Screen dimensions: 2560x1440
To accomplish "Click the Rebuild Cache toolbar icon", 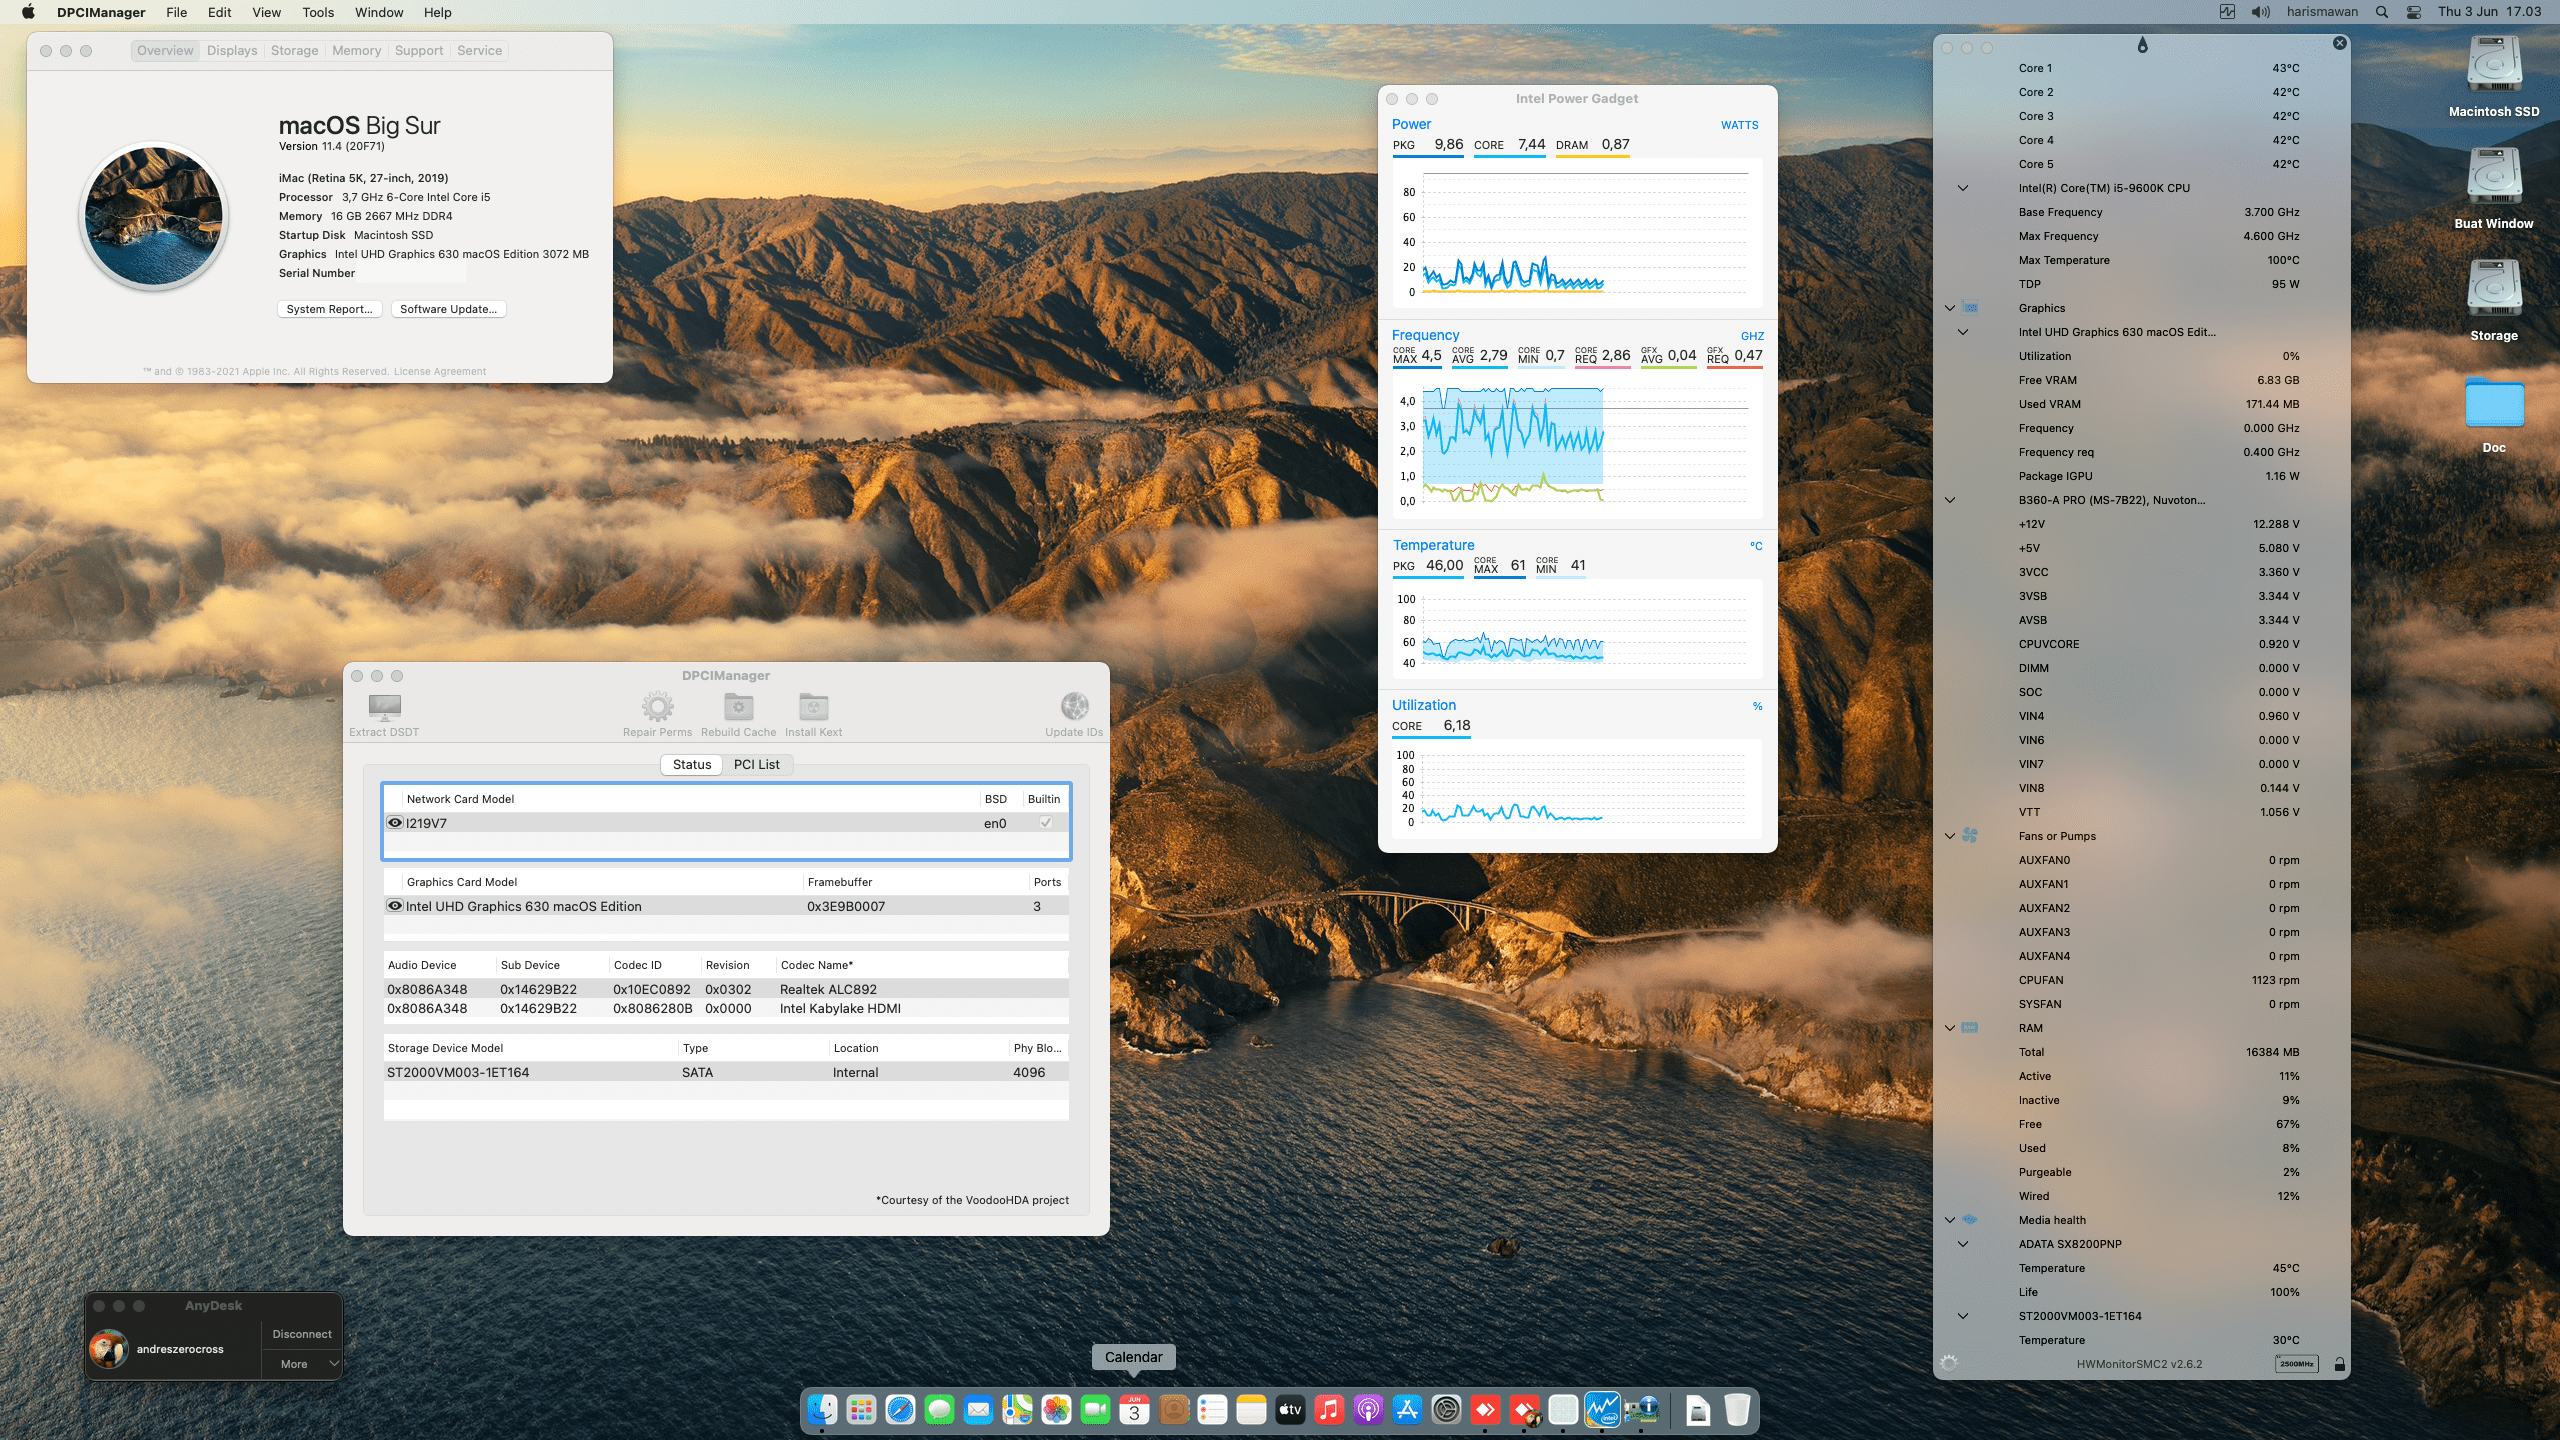I will pyautogui.click(x=738, y=707).
